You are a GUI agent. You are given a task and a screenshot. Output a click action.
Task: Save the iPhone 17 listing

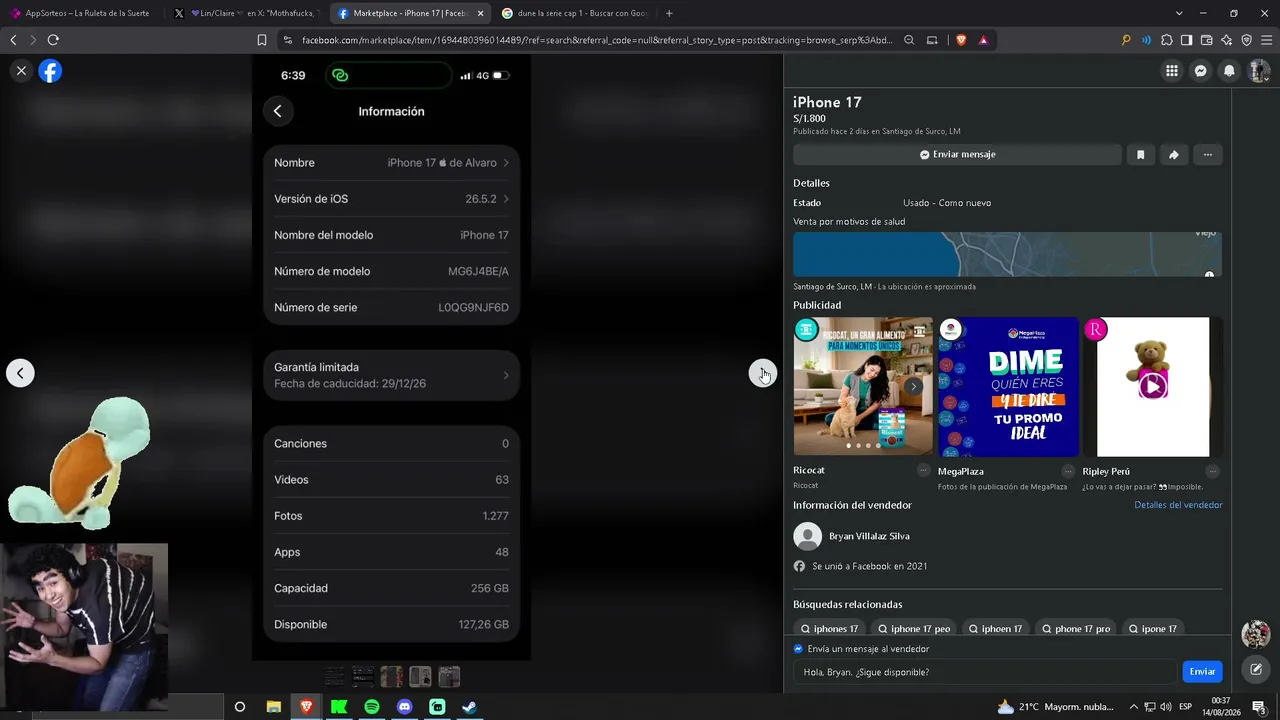1140,155
